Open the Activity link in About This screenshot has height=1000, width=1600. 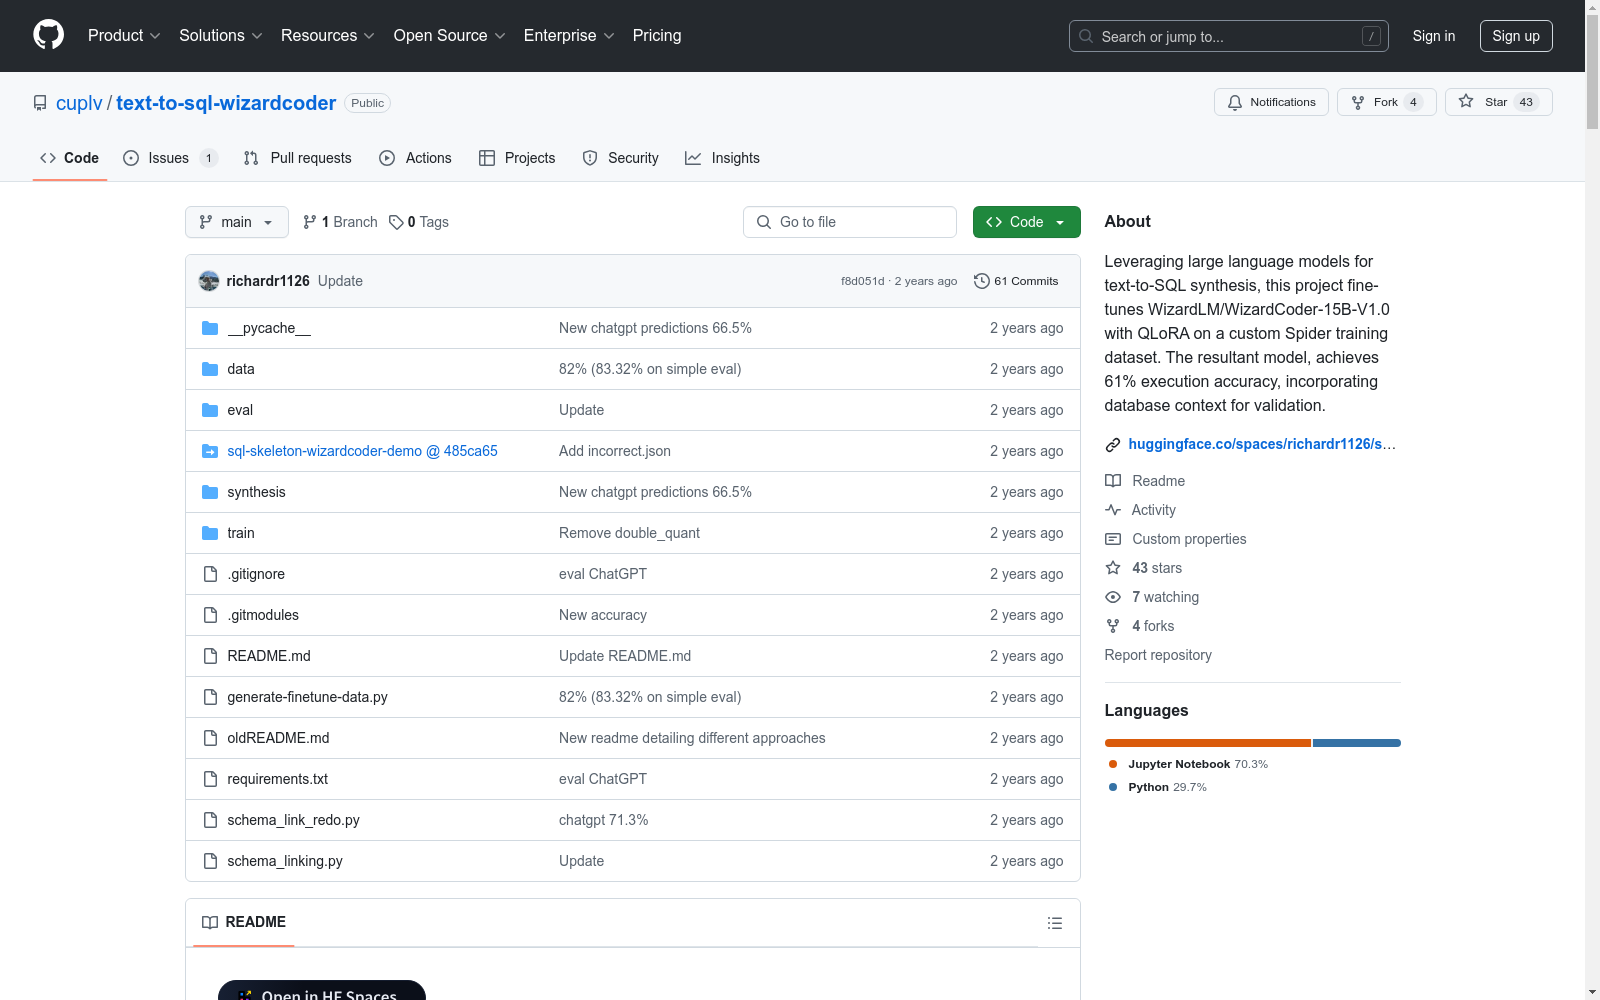click(1153, 510)
